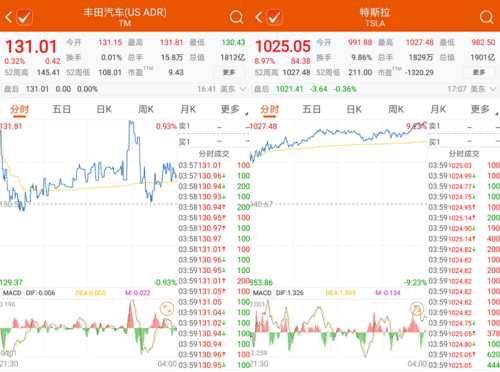Open search from the Tesla TSLA header
Screen dimensions: 500x372
[x=486, y=17]
